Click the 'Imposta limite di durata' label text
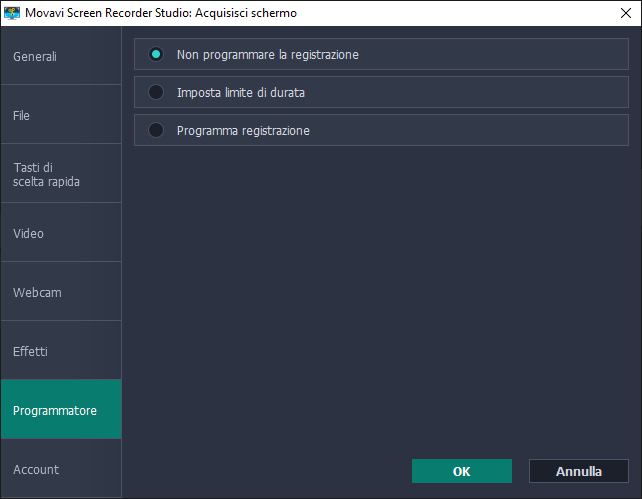Image resolution: width=642 pixels, height=499 pixels. (241, 93)
